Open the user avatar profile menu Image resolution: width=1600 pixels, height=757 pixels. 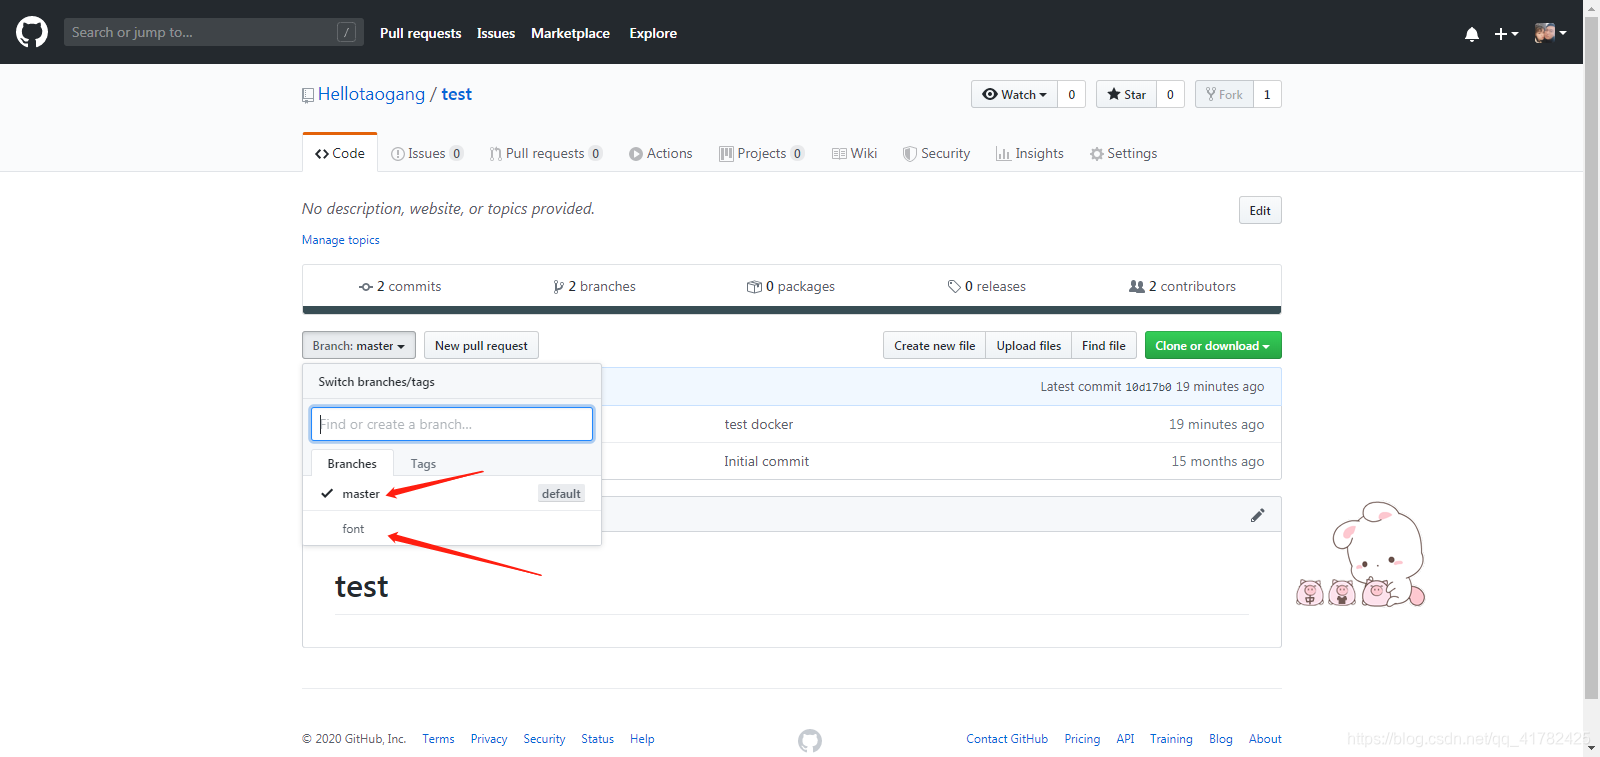1550,33
